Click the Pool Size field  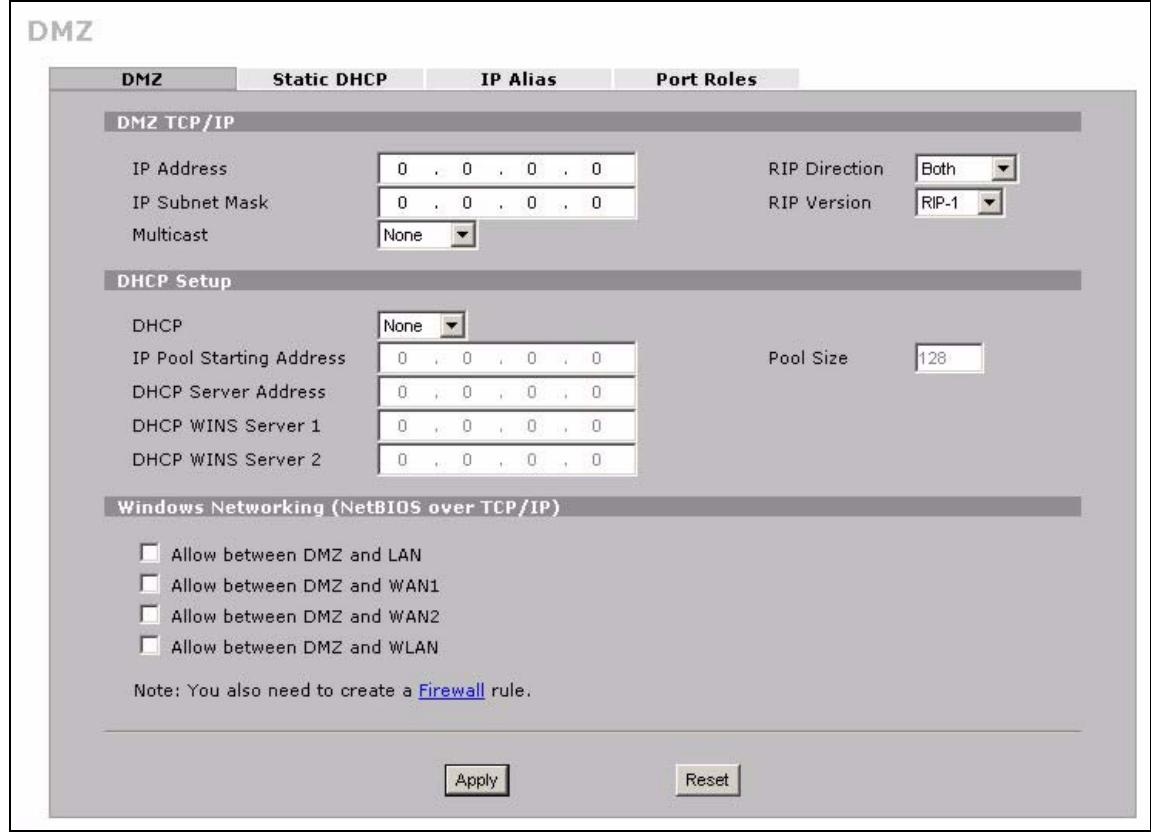coord(948,358)
